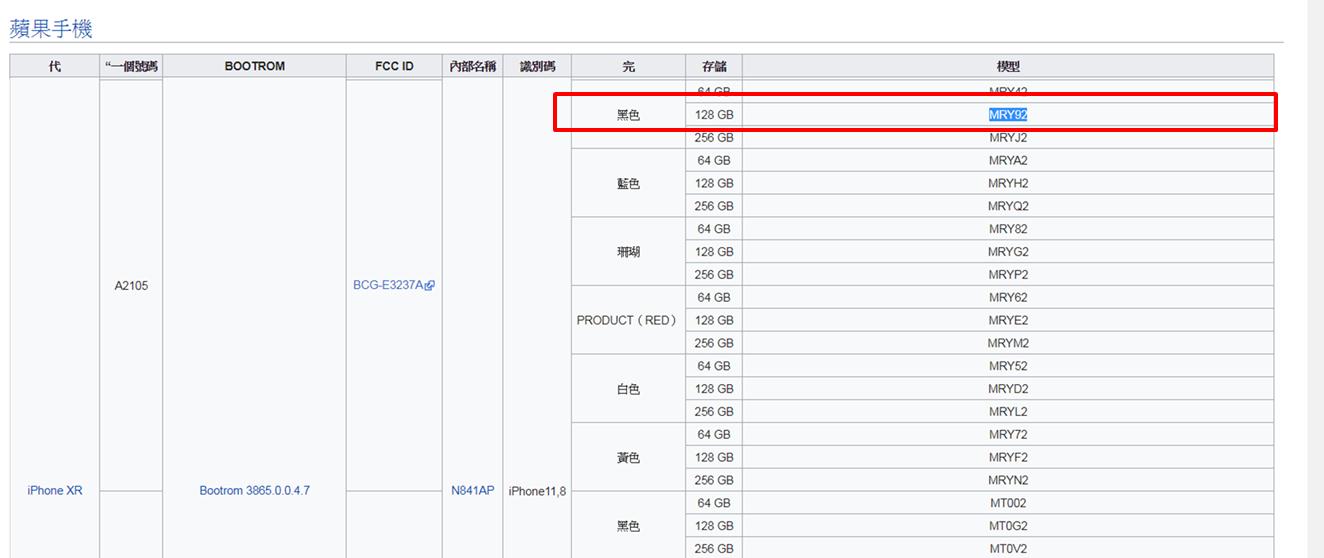
Task: Click the 蘋果手機 section heading
Action: tap(51, 29)
